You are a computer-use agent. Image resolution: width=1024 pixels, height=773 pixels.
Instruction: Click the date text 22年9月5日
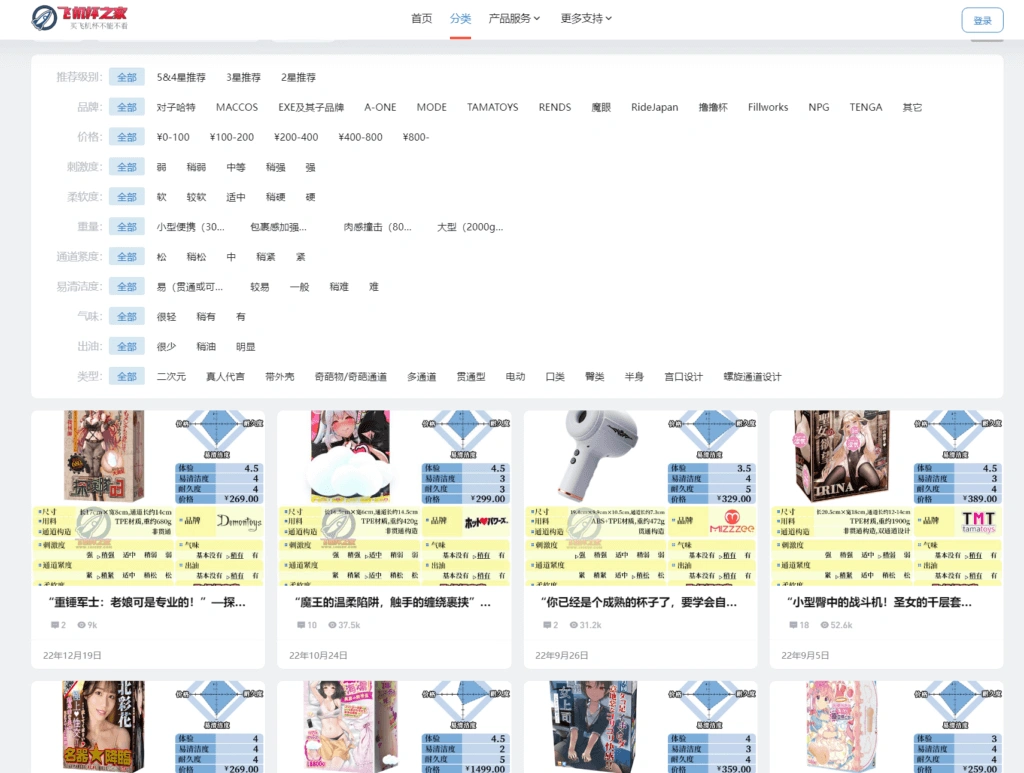805,655
